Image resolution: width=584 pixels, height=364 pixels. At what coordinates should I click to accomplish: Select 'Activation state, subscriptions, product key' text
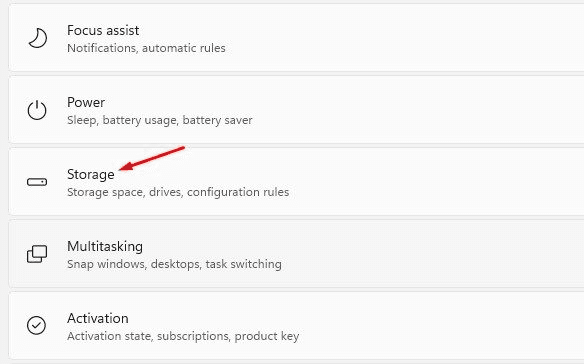click(x=183, y=336)
